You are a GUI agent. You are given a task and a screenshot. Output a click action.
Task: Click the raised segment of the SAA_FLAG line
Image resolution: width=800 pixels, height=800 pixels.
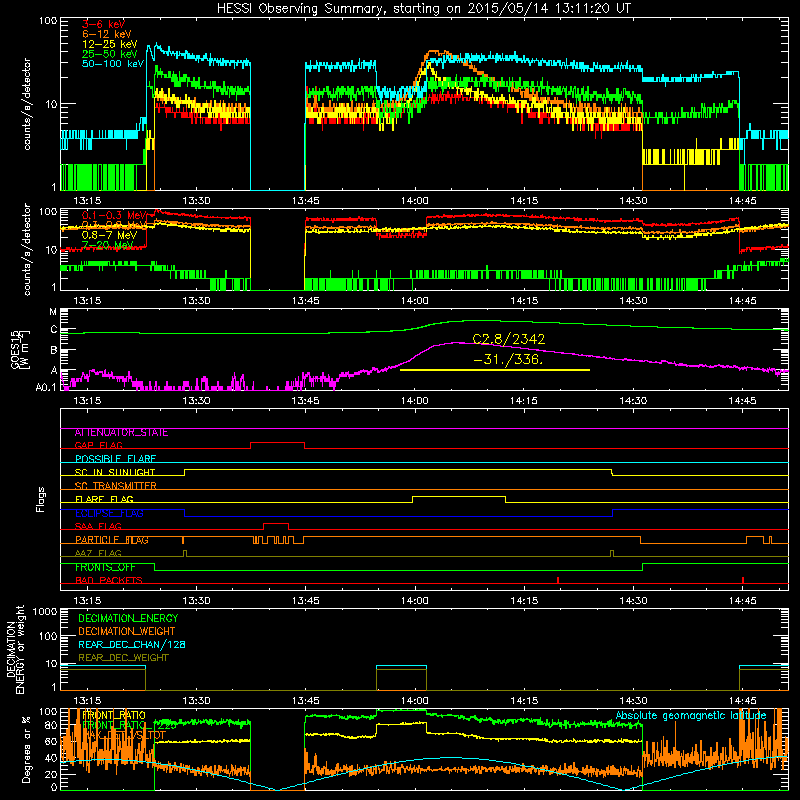coord(276,523)
